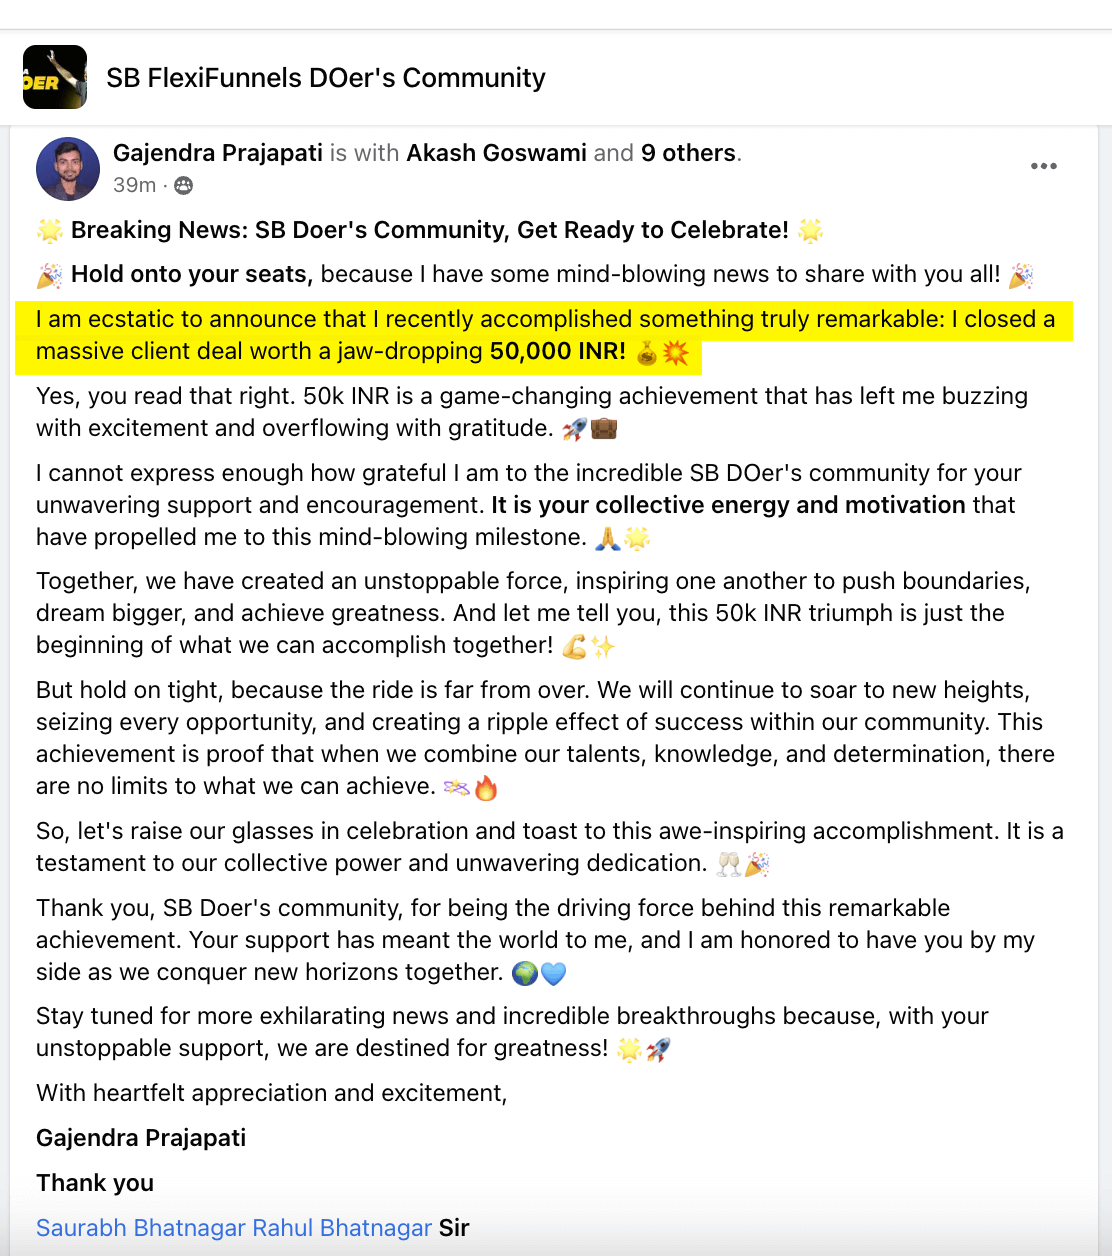Image resolution: width=1112 pixels, height=1256 pixels.
Task: Click the flexed biceps emoji after "together!"
Action: 574,647
